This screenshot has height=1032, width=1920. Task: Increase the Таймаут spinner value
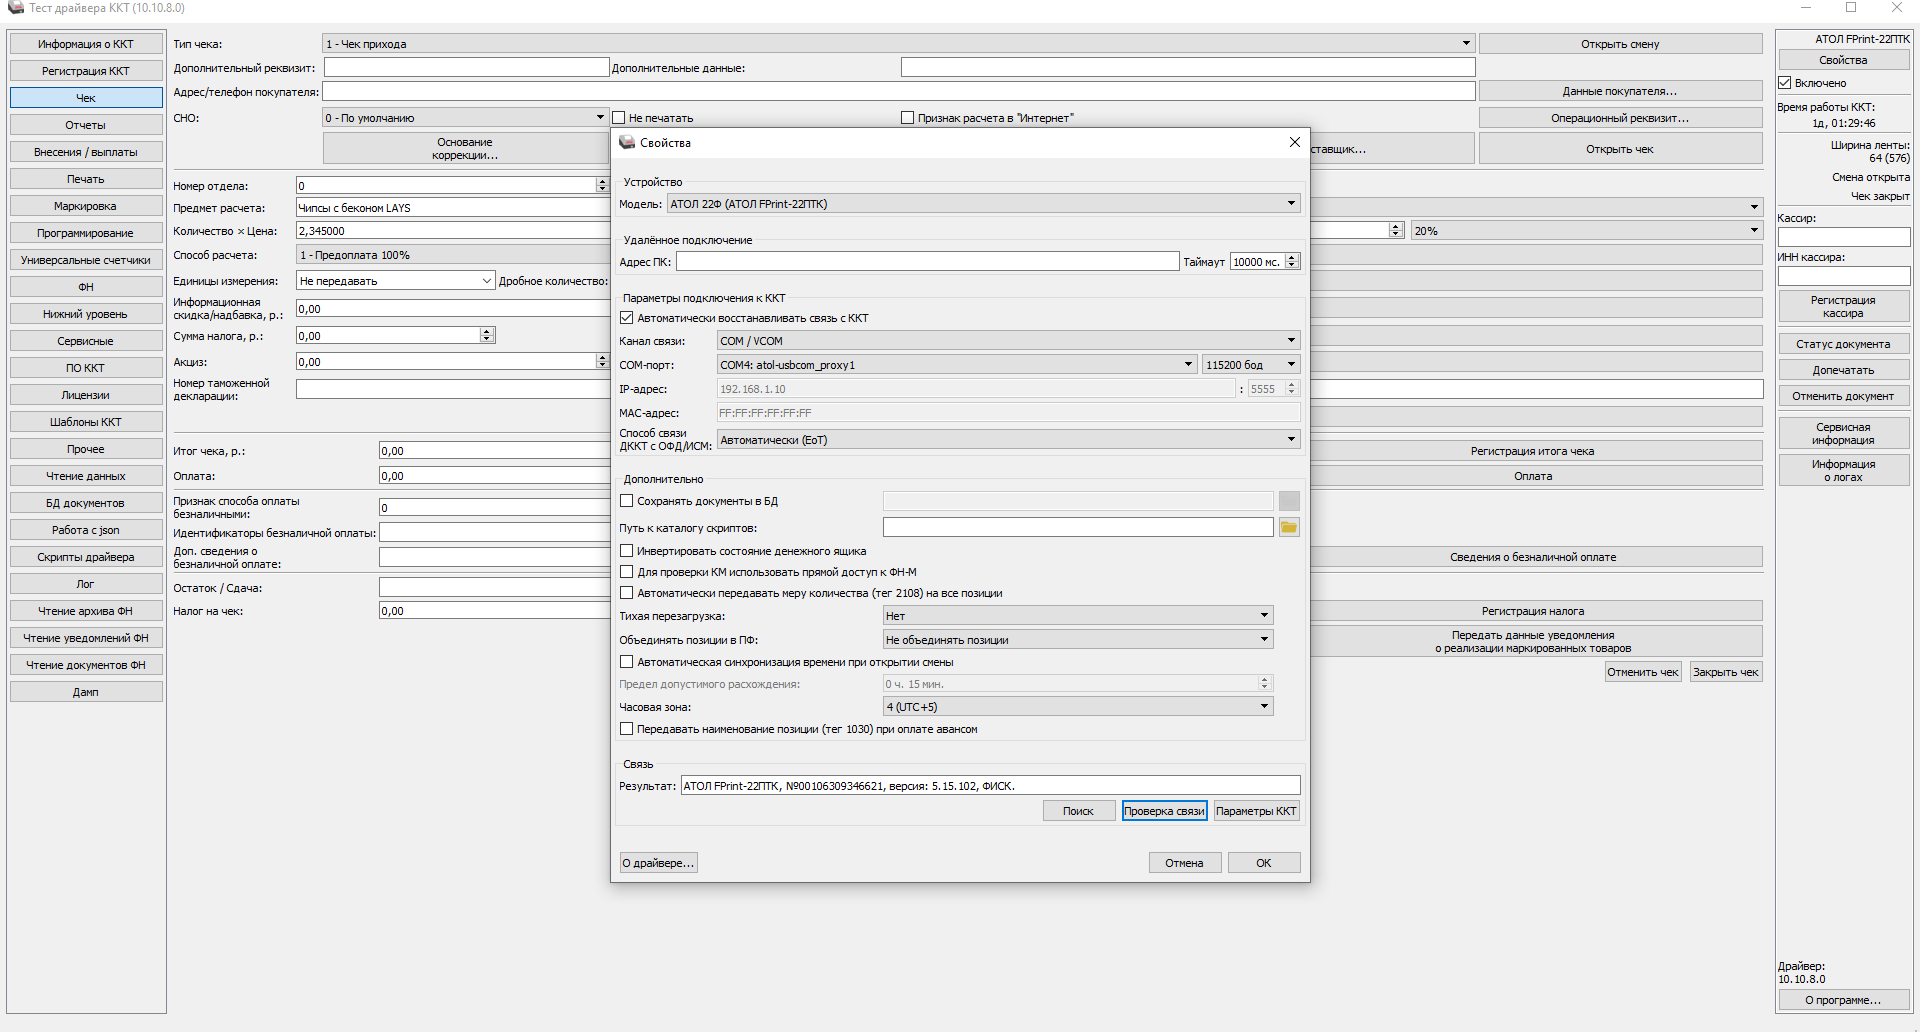[1292, 258]
